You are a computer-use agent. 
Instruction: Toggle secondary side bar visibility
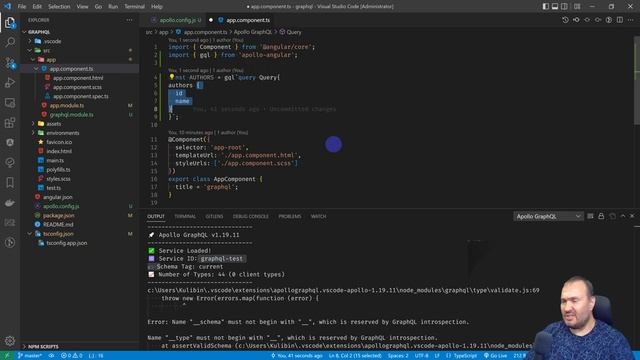564,7
